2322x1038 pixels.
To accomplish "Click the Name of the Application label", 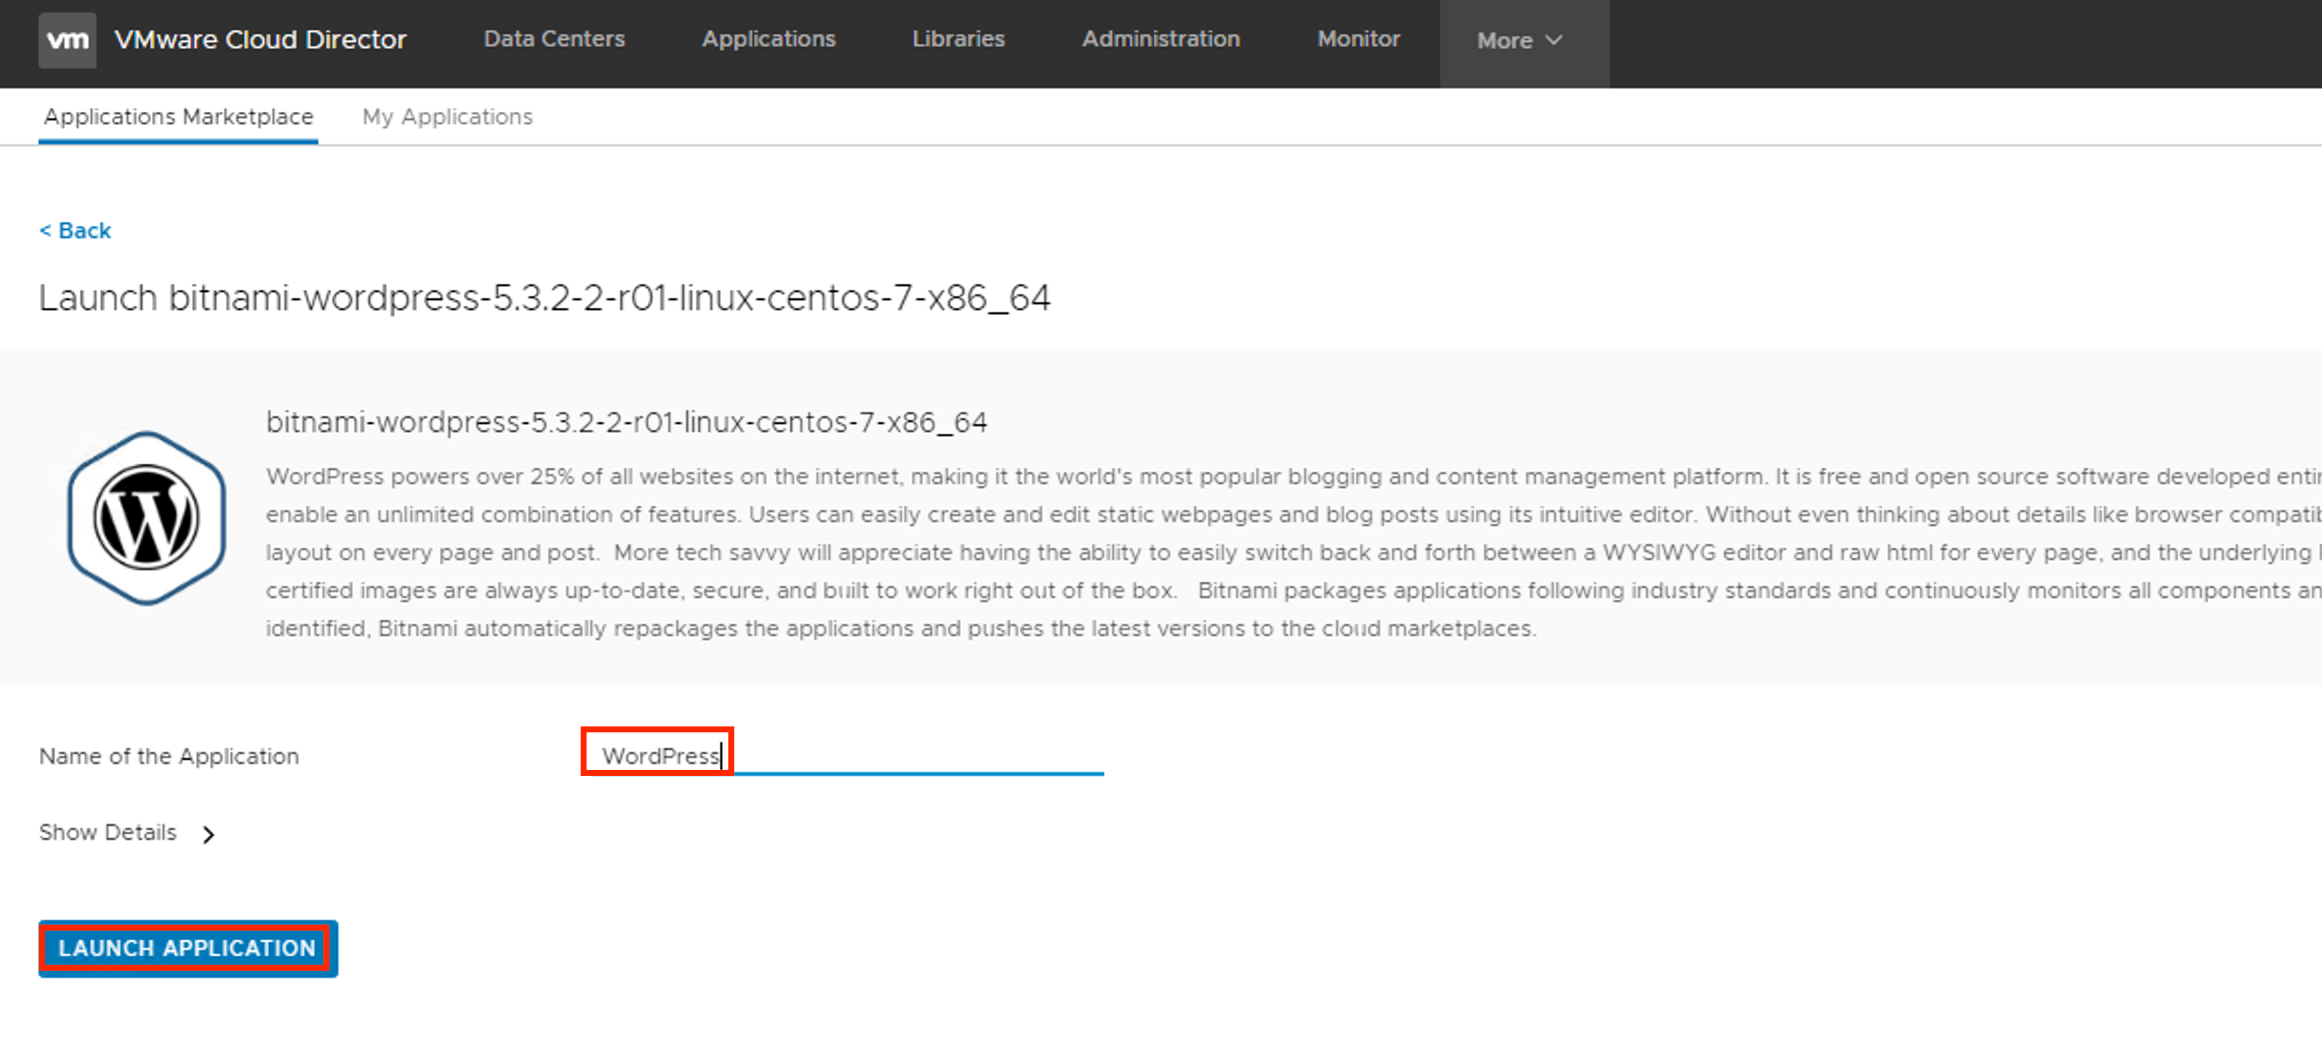I will [x=169, y=757].
